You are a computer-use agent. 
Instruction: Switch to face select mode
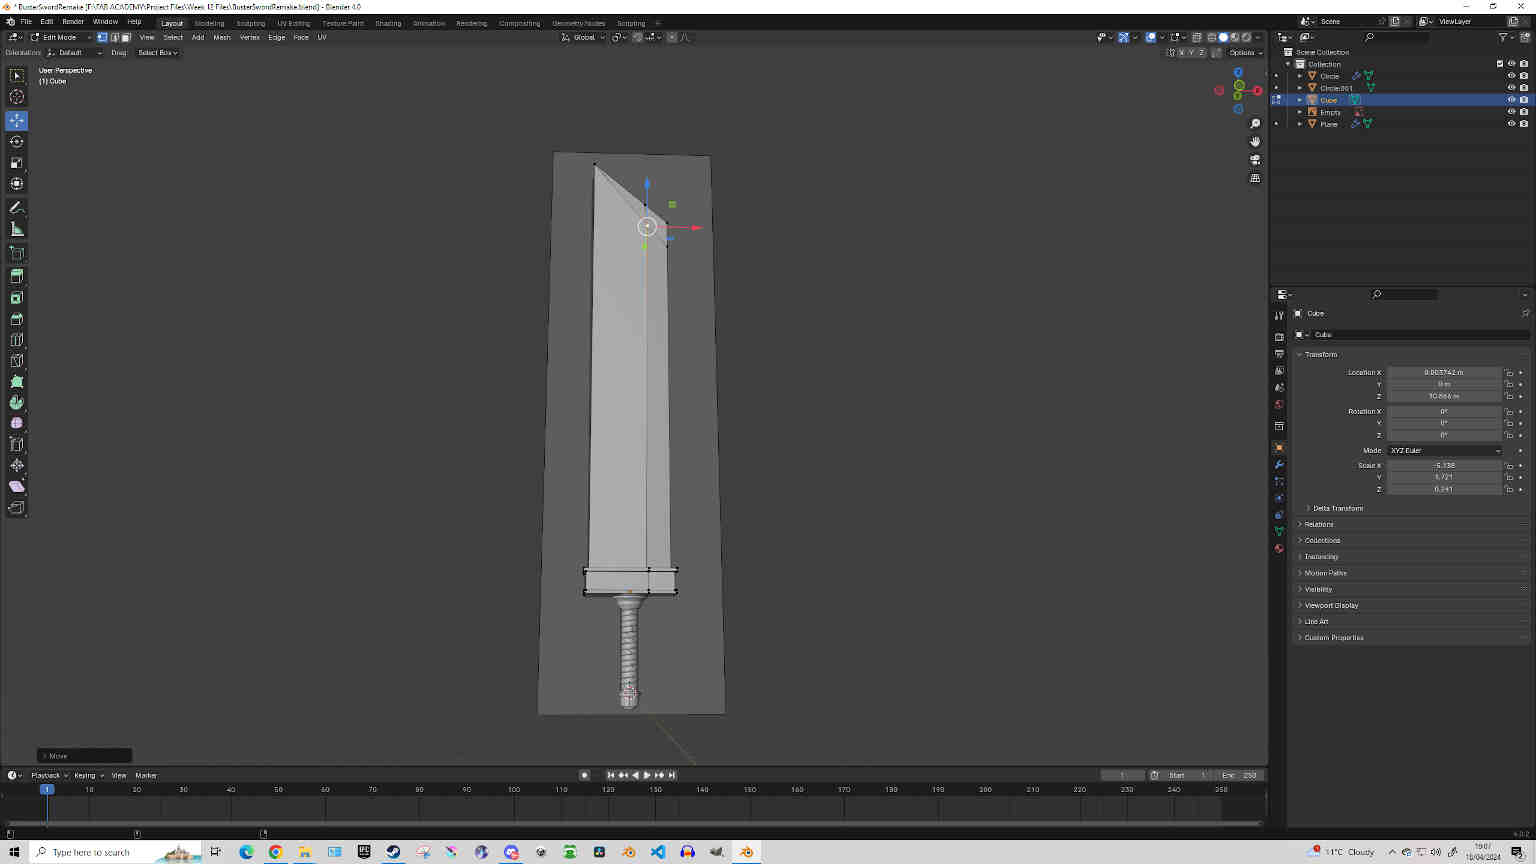[x=126, y=37]
